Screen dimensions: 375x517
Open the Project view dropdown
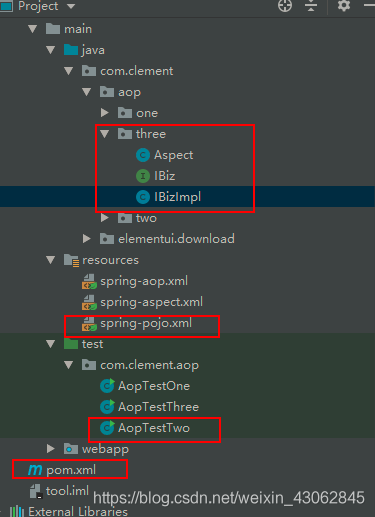[x=71, y=6]
